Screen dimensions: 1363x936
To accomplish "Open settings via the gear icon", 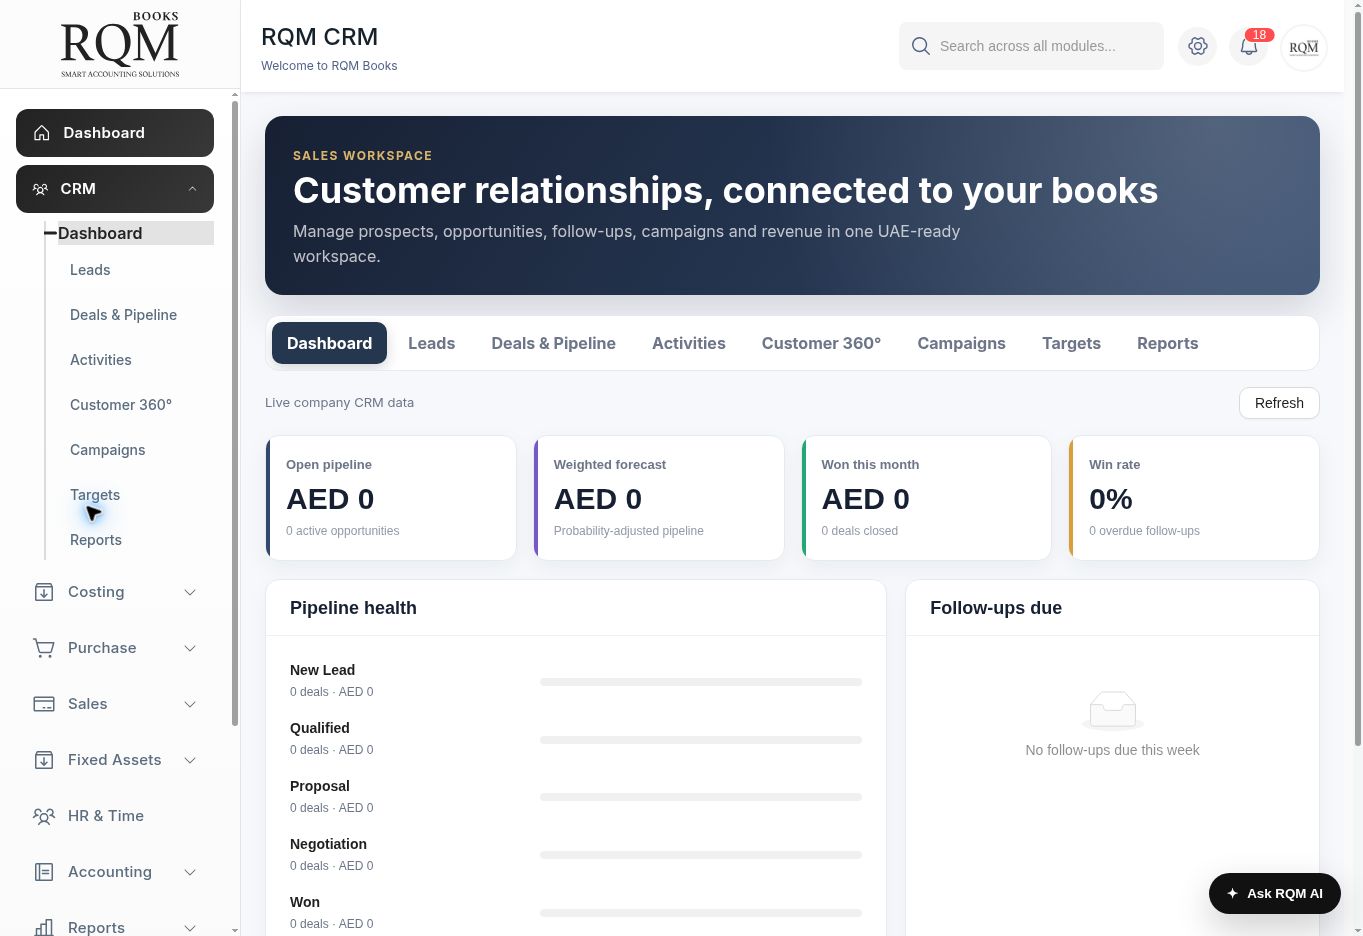I will [1198, 46].
